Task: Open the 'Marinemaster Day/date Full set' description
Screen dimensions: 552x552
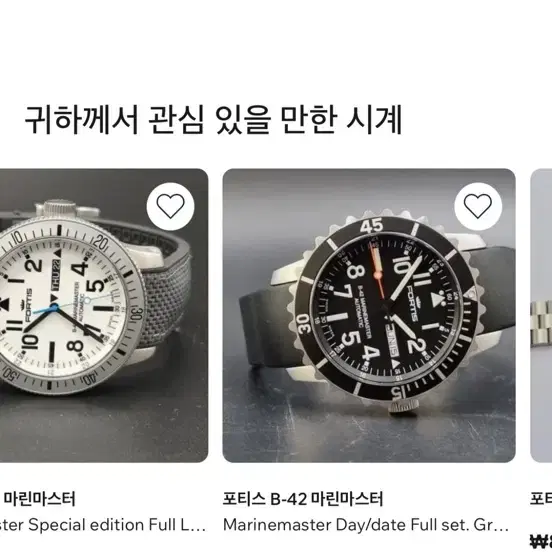Action: (x=365, y=525)
